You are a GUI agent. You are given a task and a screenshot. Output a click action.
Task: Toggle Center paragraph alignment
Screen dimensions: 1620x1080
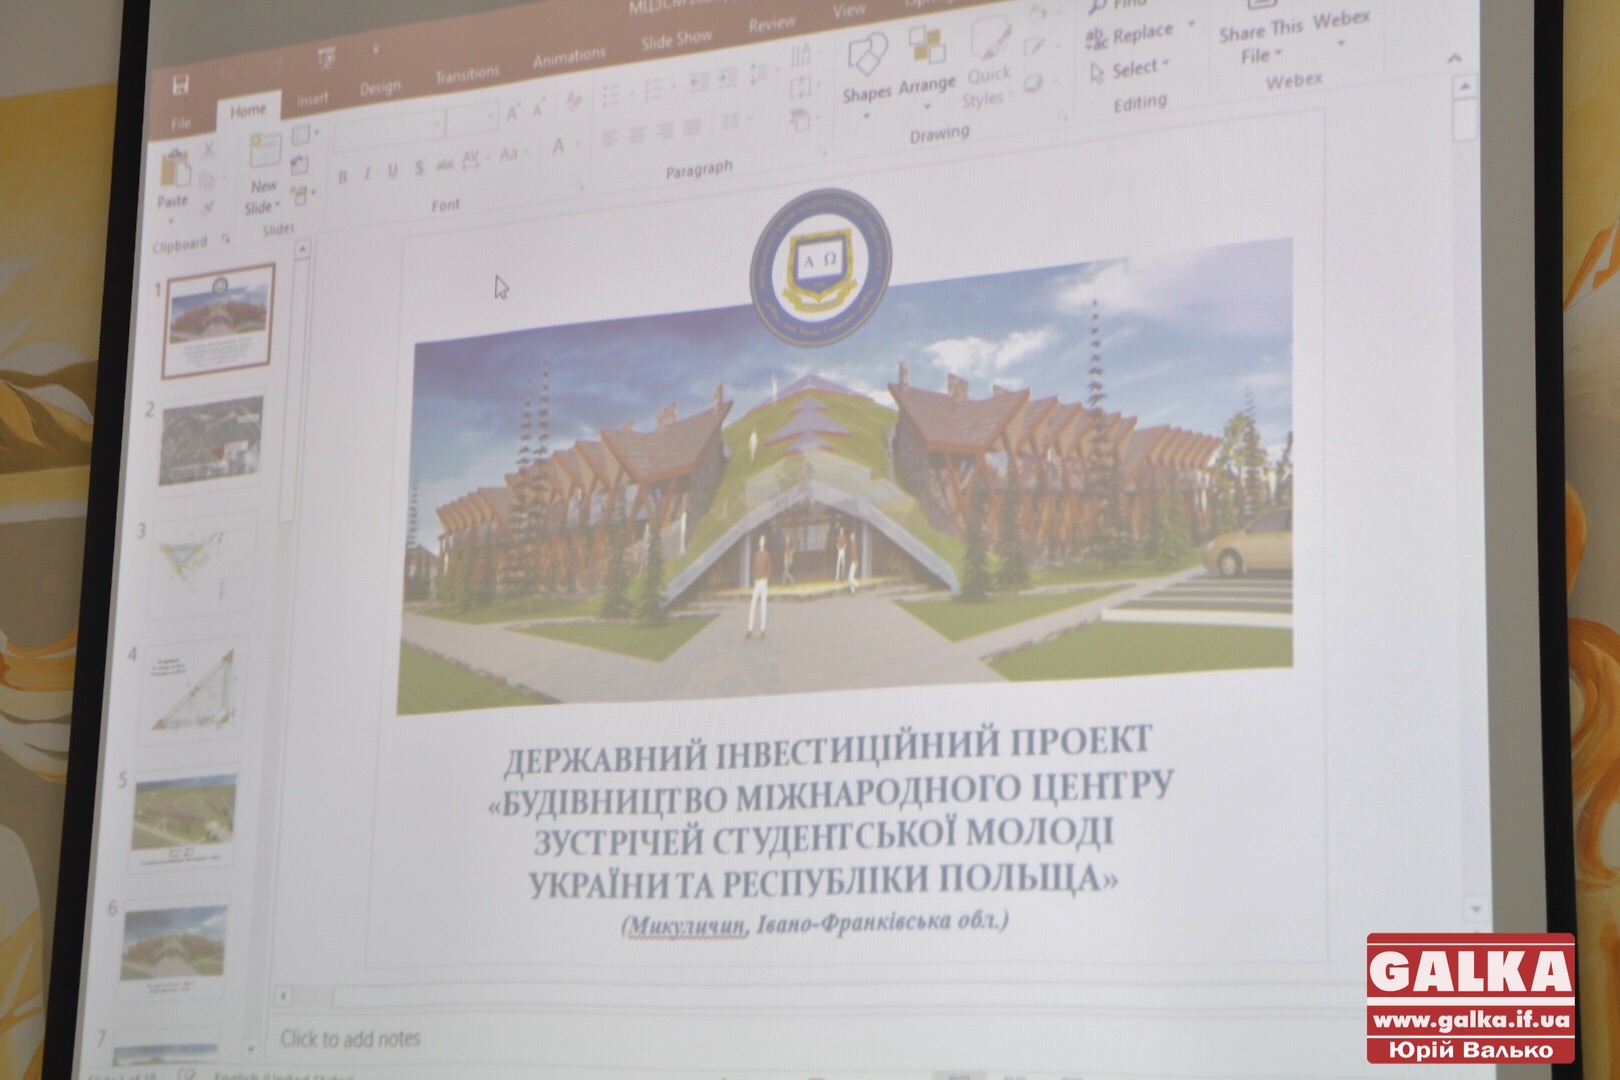637,136
